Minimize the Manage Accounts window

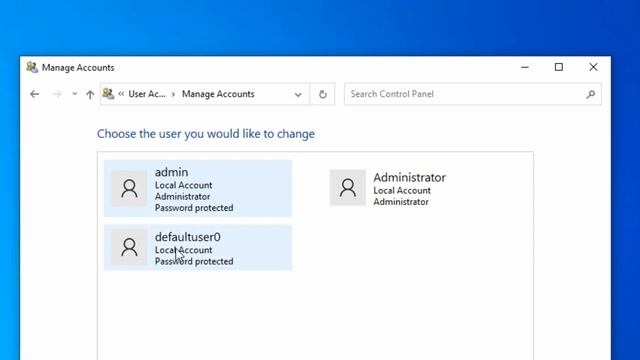(525, 67)
